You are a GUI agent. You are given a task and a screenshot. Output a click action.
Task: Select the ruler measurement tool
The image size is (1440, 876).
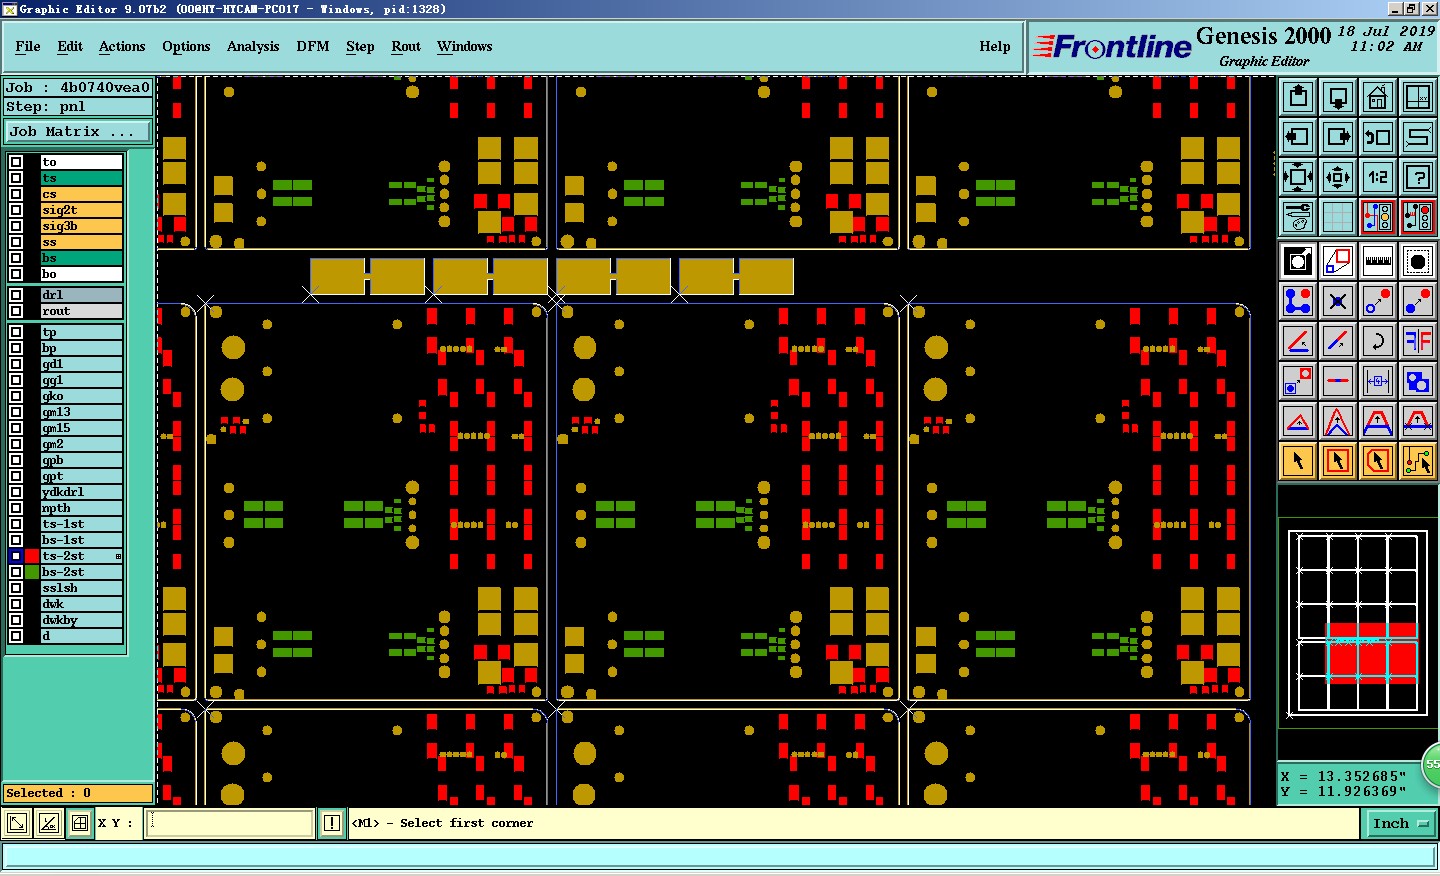click(1378, 261)
